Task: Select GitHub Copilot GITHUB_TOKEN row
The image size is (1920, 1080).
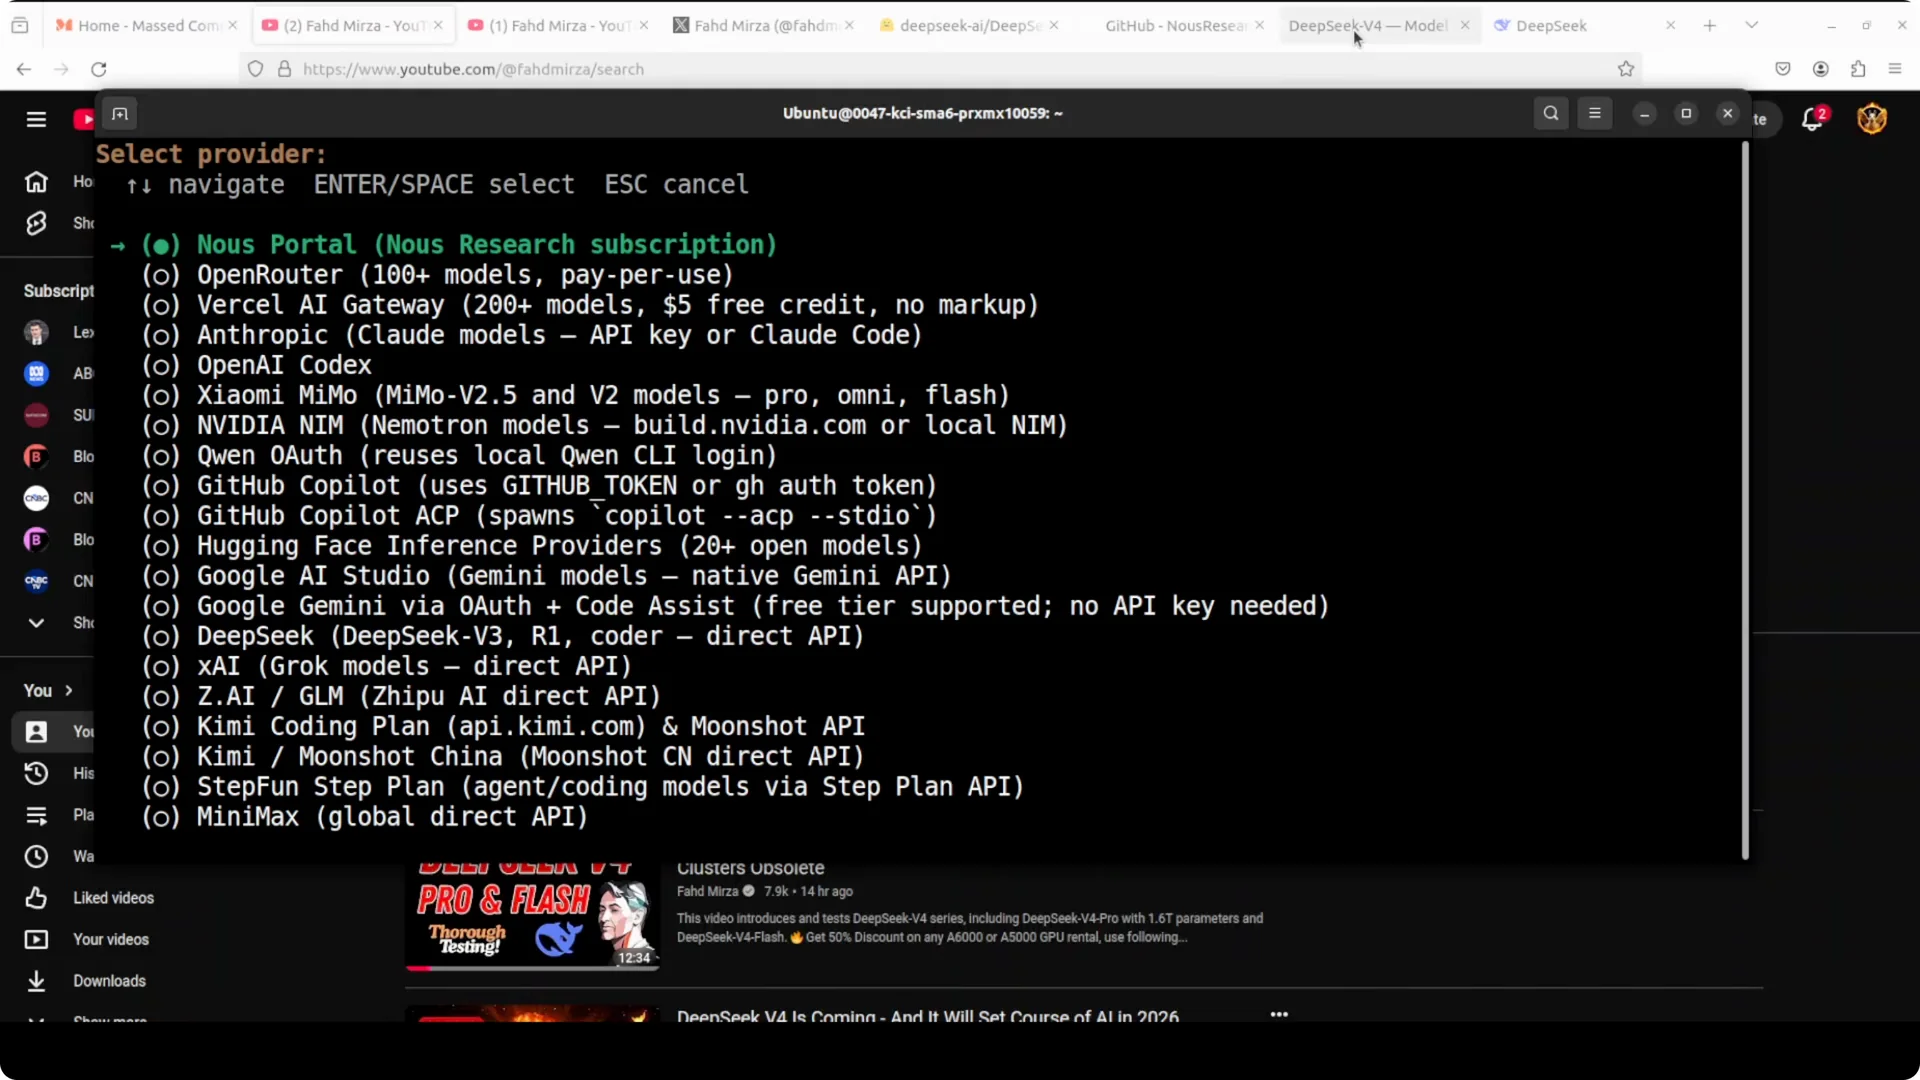Action: [540, 486]
